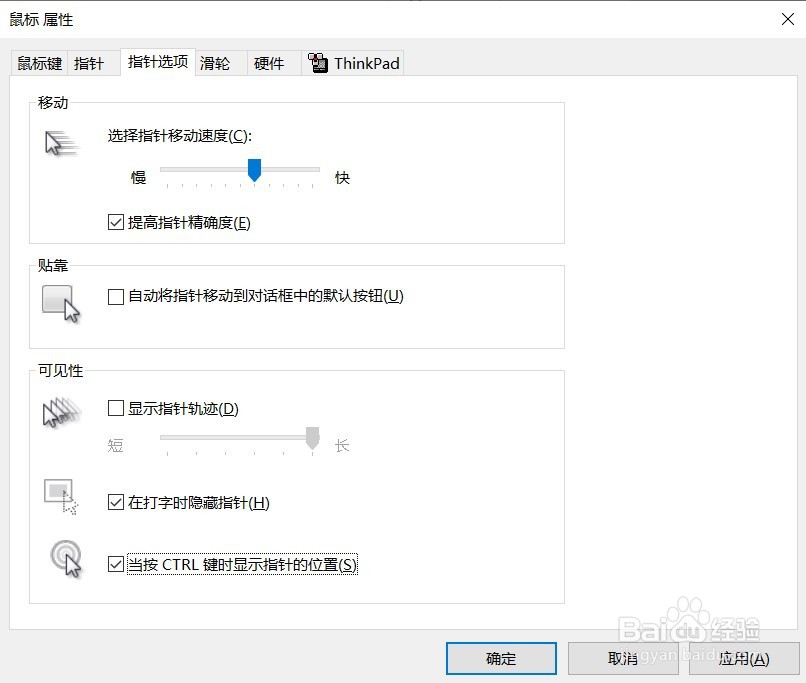Disable 在打字时隐藏指针
806x683 pixels.
tap(116, 503)
